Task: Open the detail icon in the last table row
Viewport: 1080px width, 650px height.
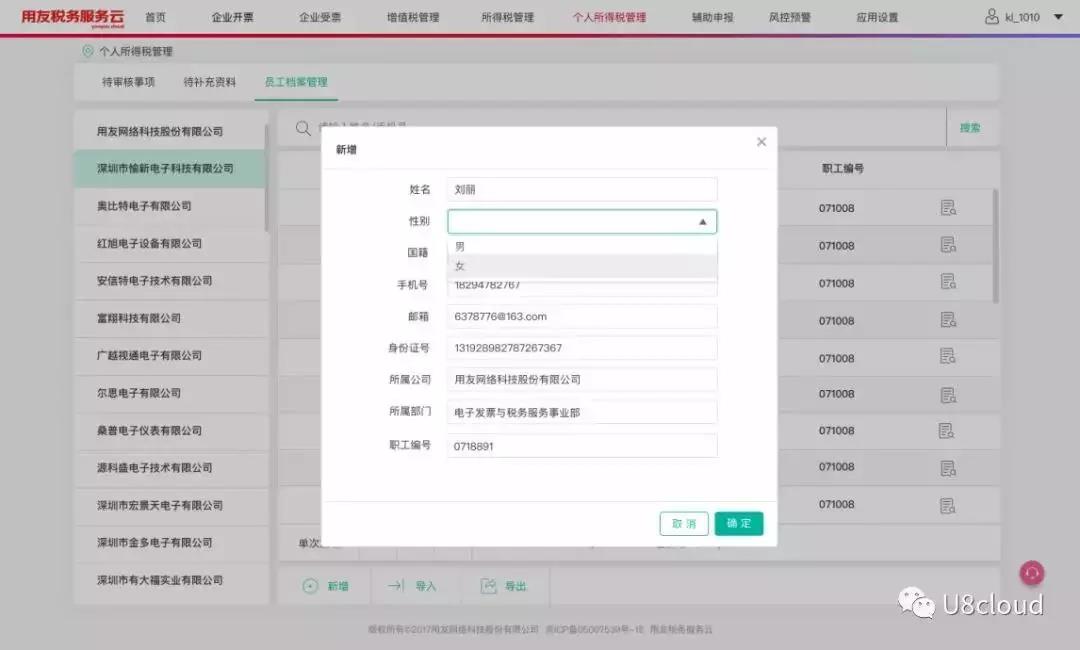Action: click(948, 505)
